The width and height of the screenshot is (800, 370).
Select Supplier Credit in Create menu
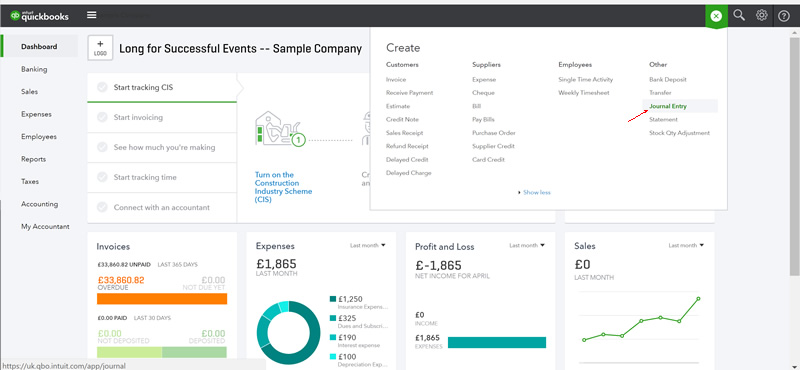pyautogui.click(x=493, y=146)
